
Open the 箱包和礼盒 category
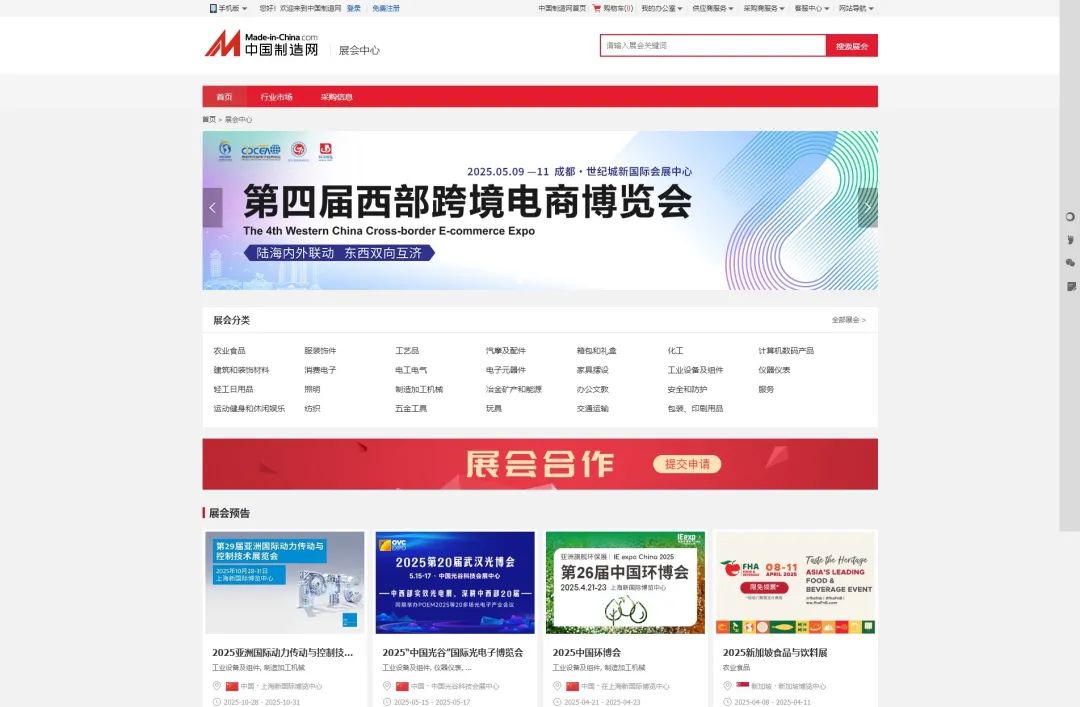pyautogui.click(x=596, y=351)
